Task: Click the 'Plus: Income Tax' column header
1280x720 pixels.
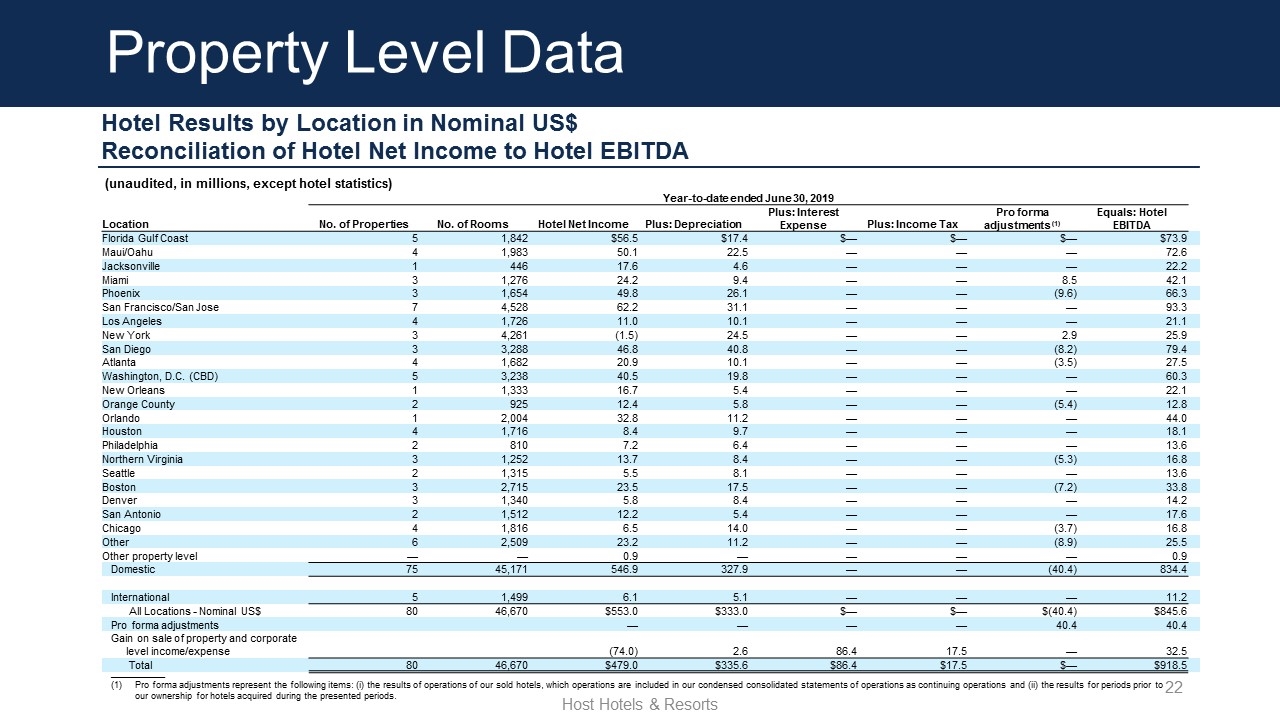Action: coord(913,224)
